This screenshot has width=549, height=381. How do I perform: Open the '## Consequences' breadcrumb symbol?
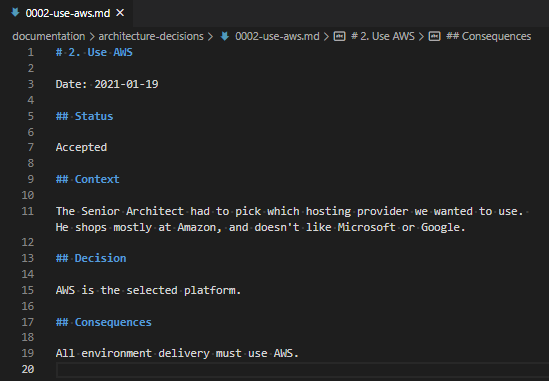point(488,36)
